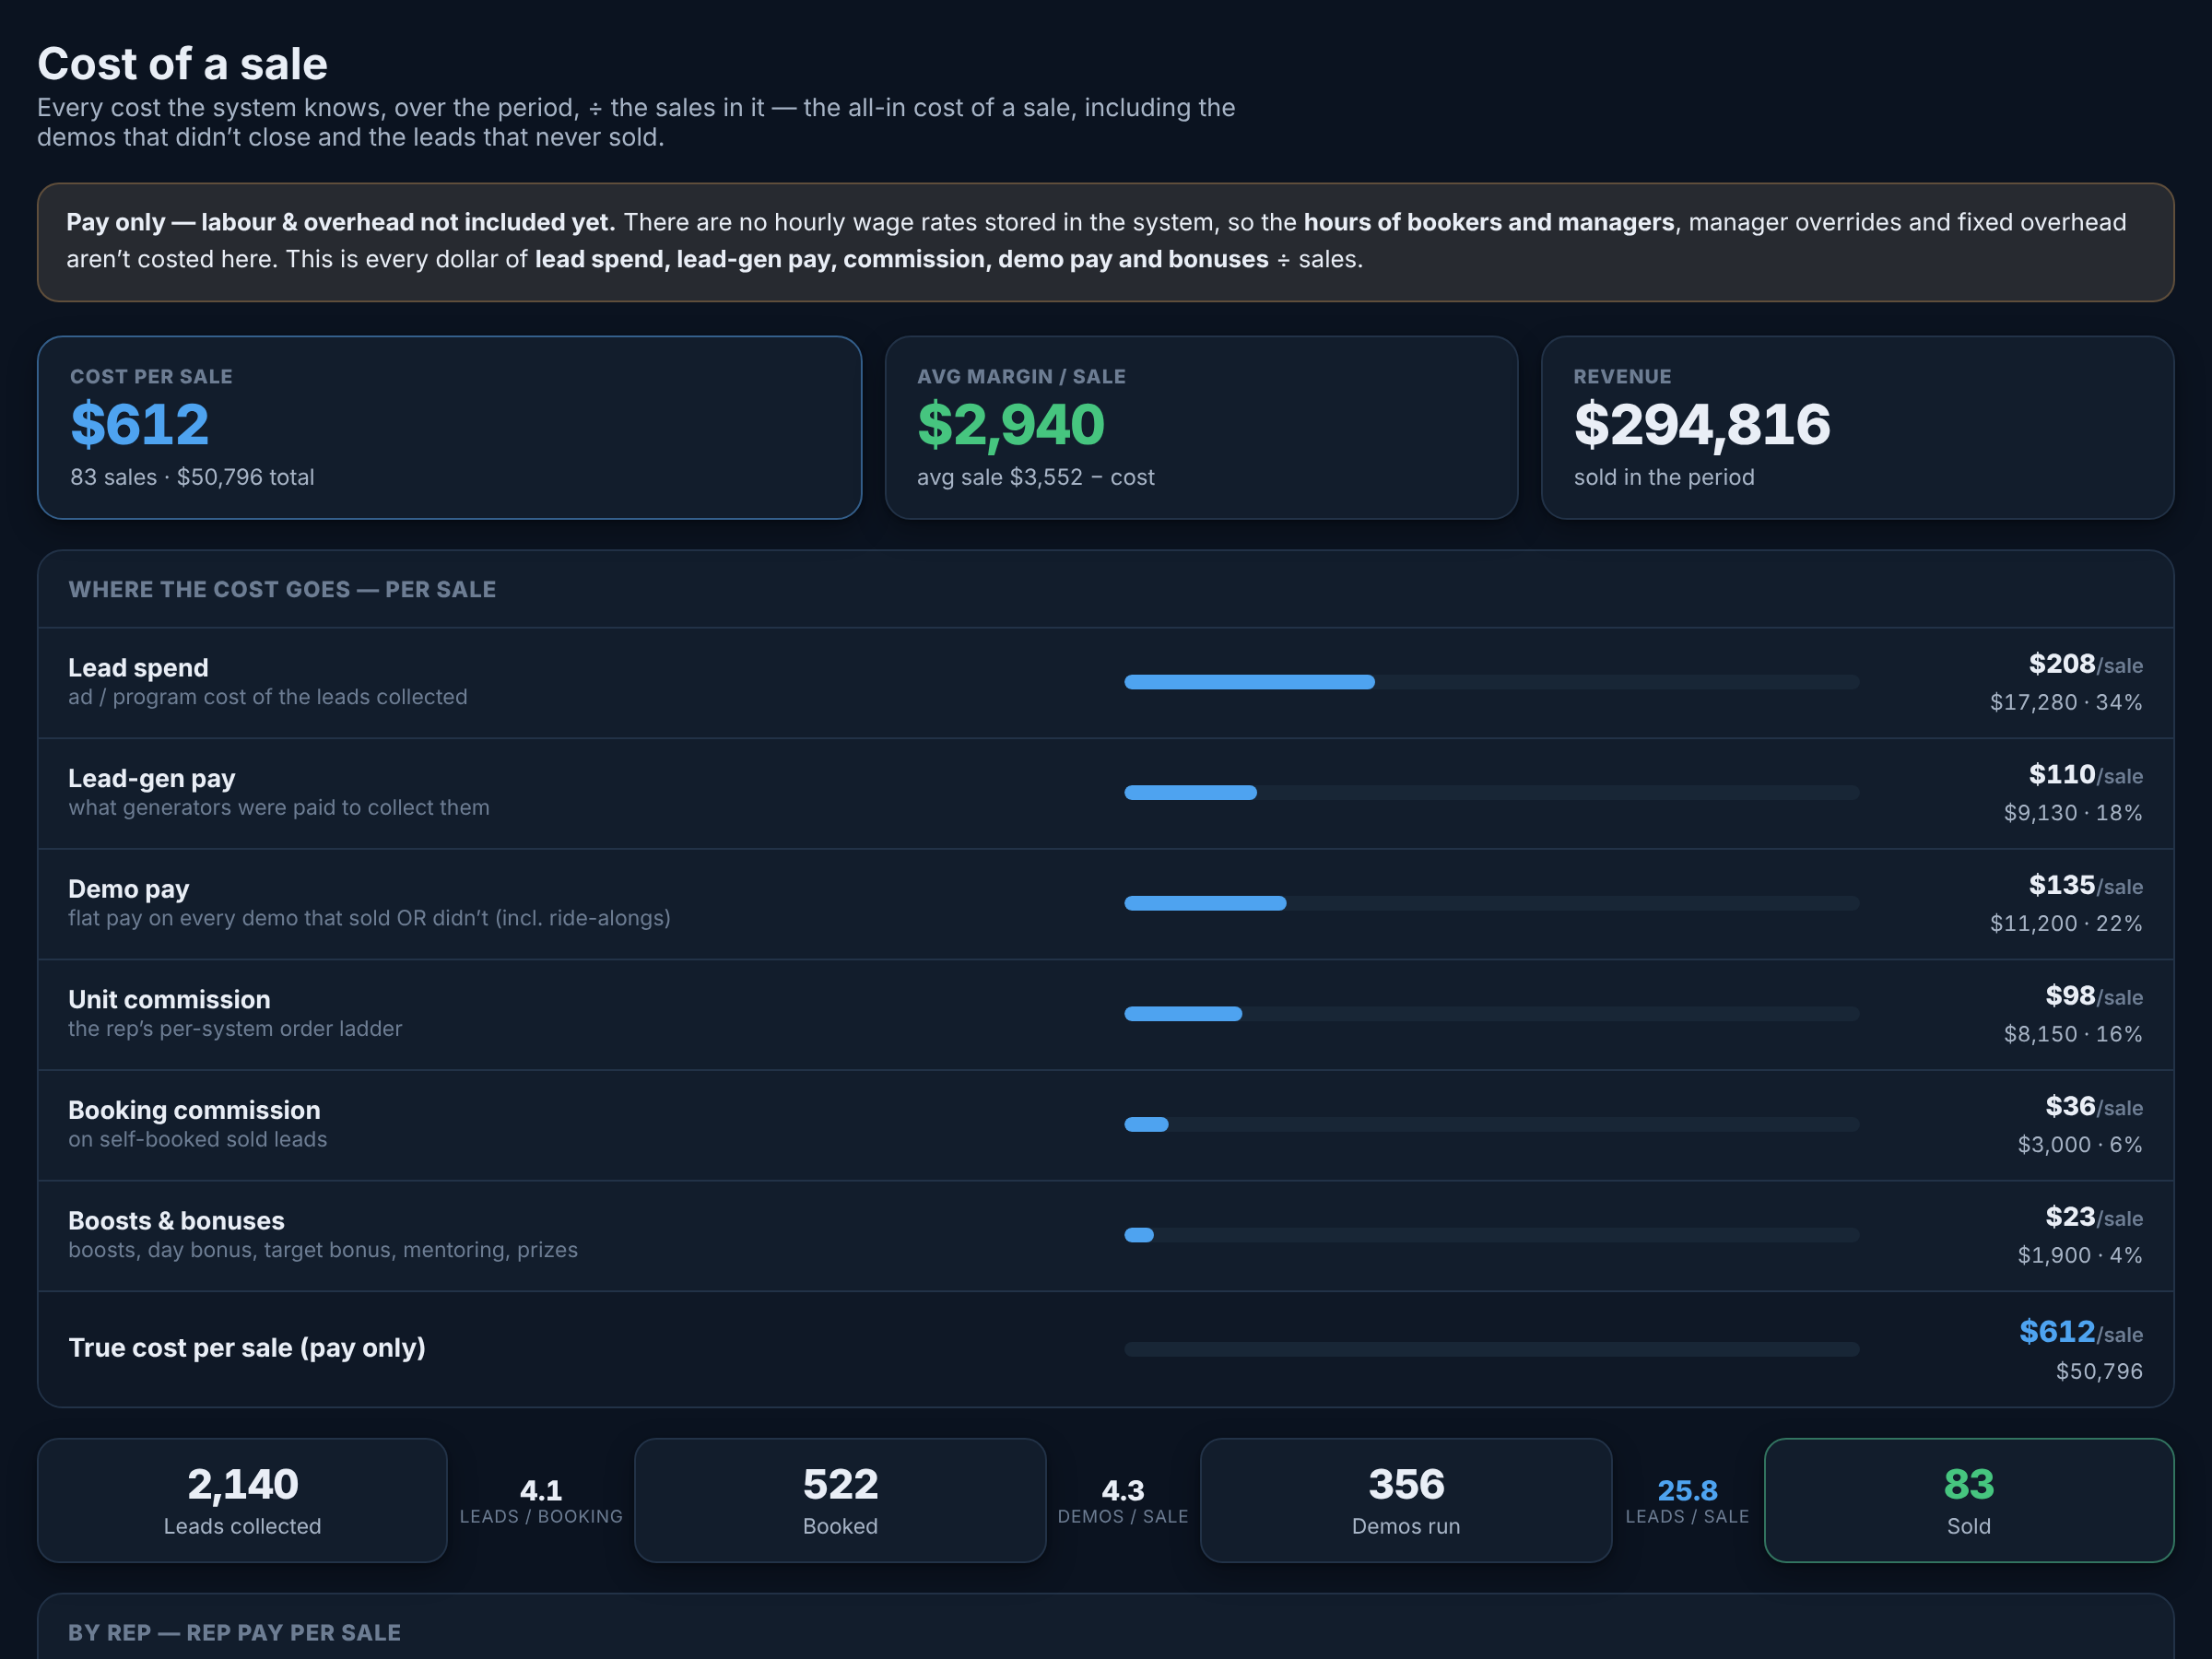Click the 'Cost of a sale' page heading

[182, 64]
